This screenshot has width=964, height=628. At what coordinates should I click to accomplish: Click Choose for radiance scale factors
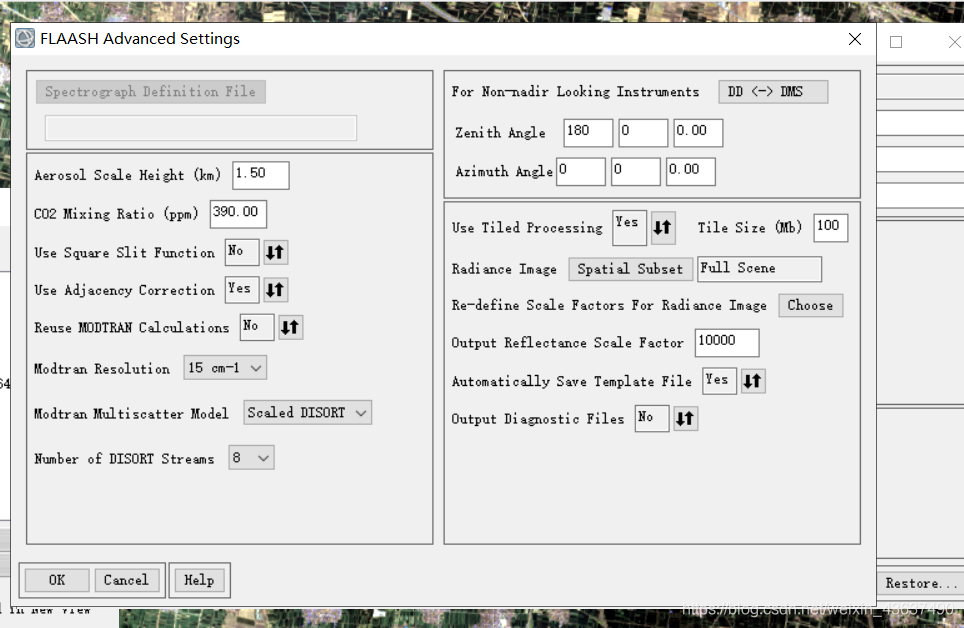coord(810,305)
